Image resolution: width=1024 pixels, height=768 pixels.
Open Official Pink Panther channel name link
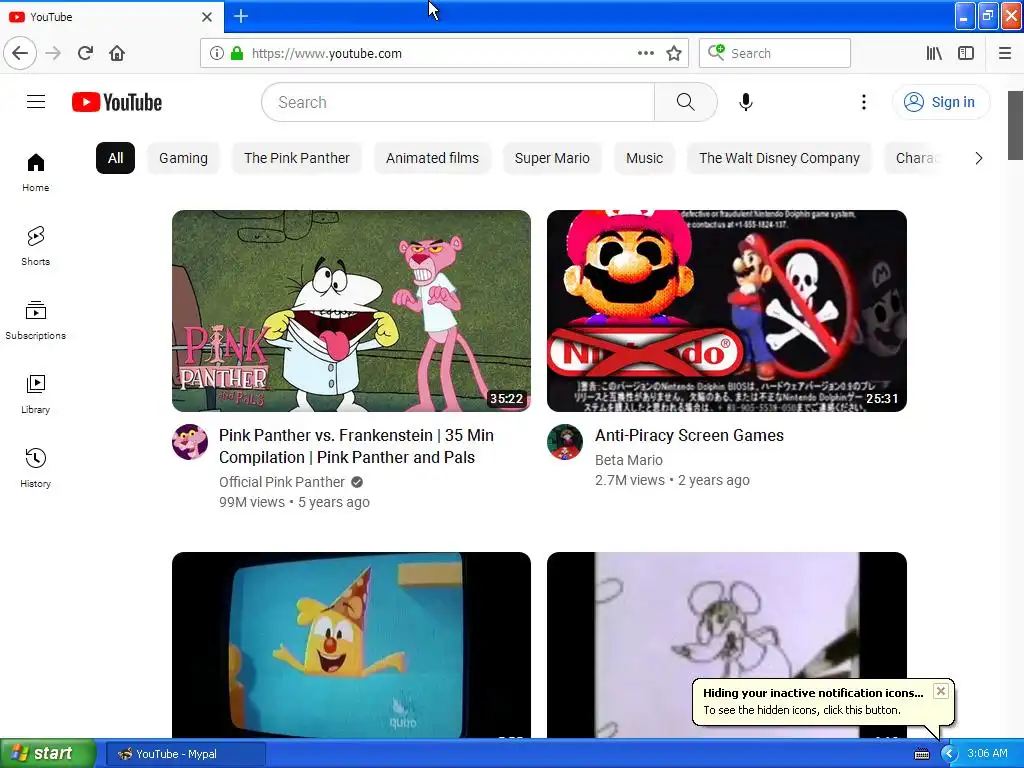click(x=282, y=482)
